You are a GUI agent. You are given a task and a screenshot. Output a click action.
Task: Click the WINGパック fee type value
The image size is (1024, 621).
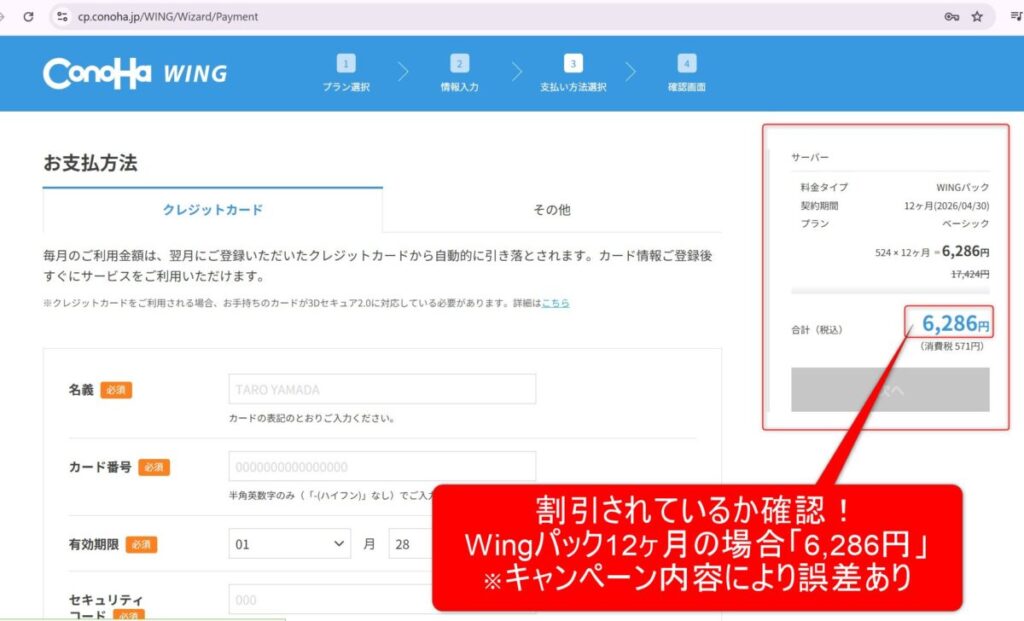(x=963, y=187)
